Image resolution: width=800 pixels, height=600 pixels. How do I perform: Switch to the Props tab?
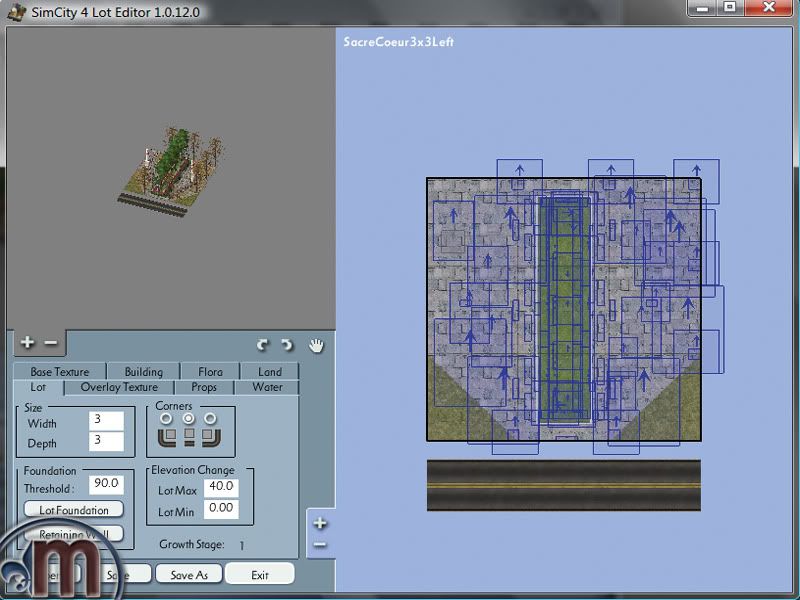point(204,387)
